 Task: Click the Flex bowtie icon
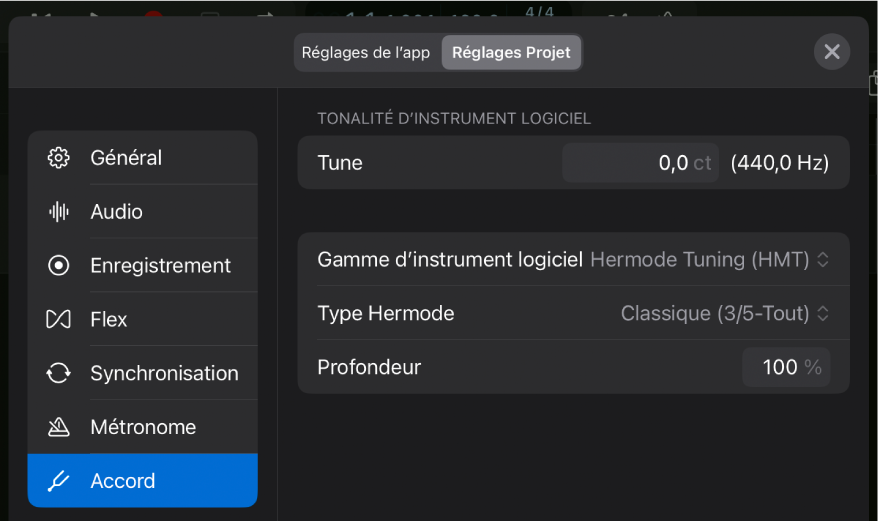pyautogui.click(x=59, y=320)
